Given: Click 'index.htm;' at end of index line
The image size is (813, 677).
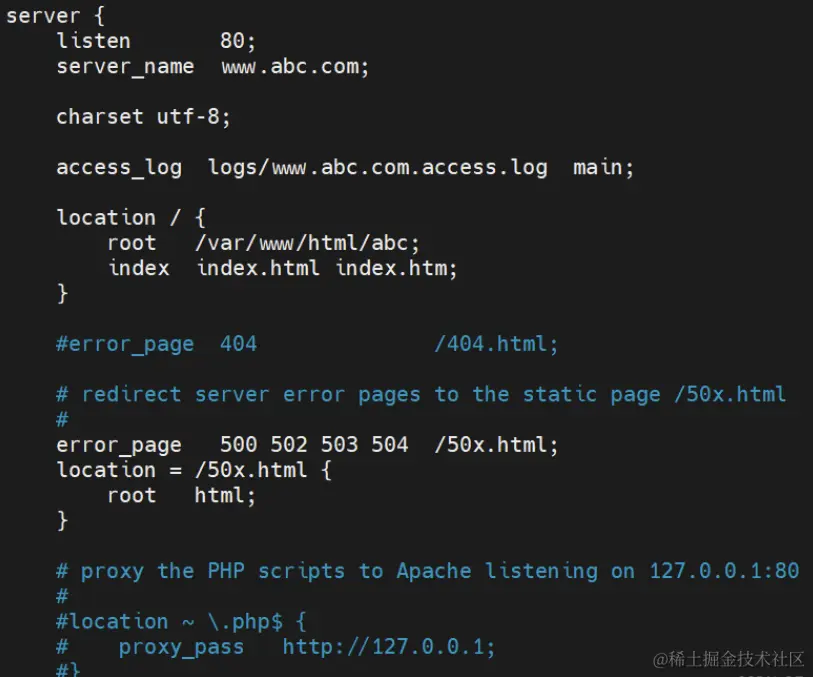Looking at the screenshot, I should click(x=396, y=268).
